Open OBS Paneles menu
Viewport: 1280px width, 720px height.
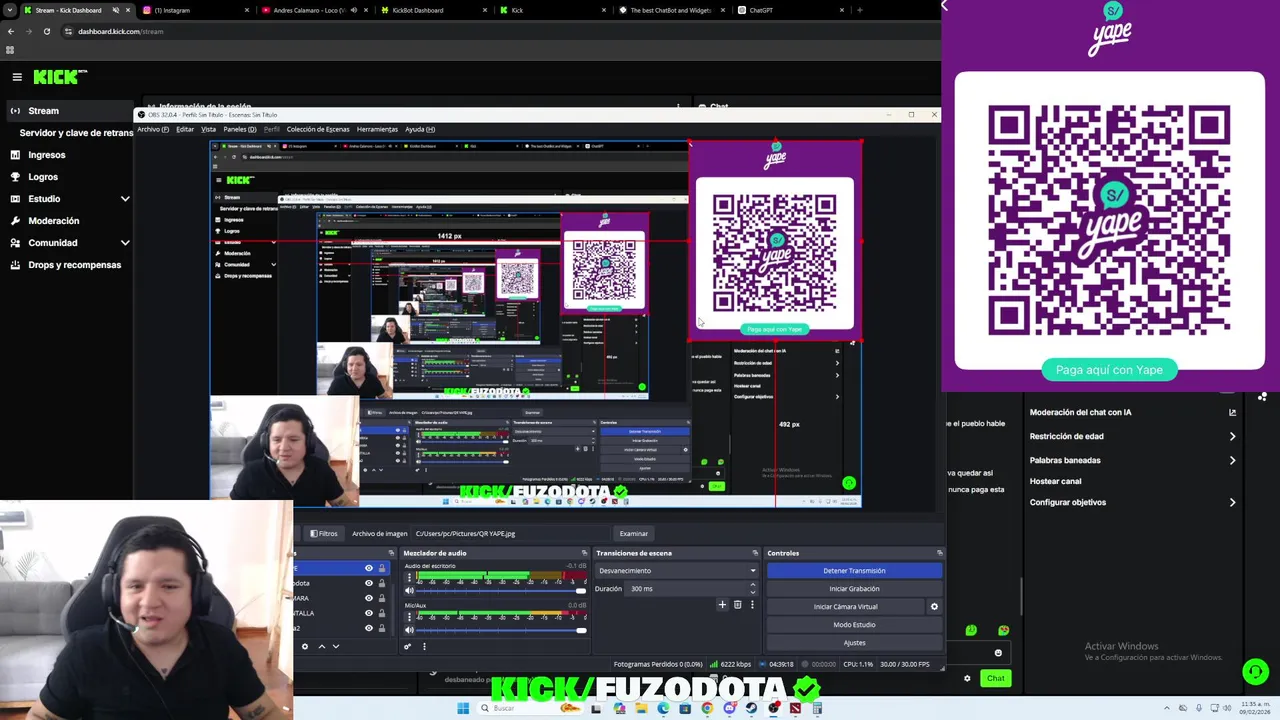tap(239, 129)
